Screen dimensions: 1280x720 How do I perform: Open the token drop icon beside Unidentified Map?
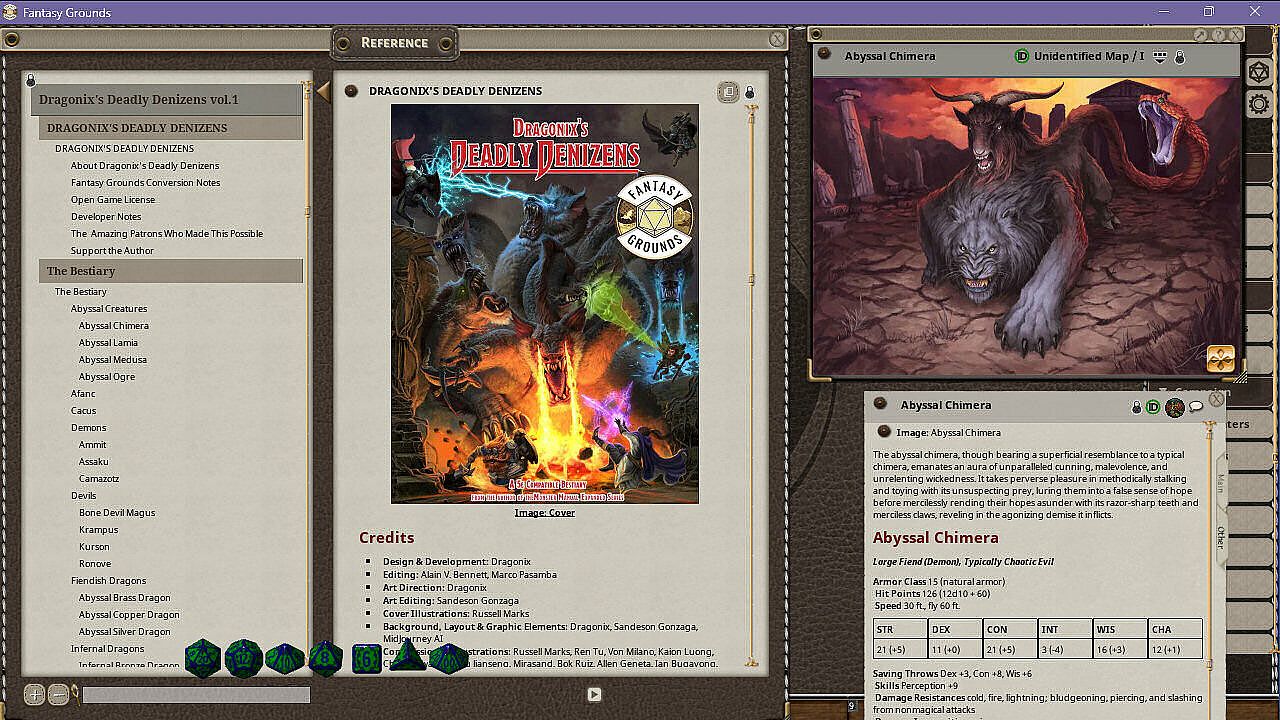[x=1160, y=57]
